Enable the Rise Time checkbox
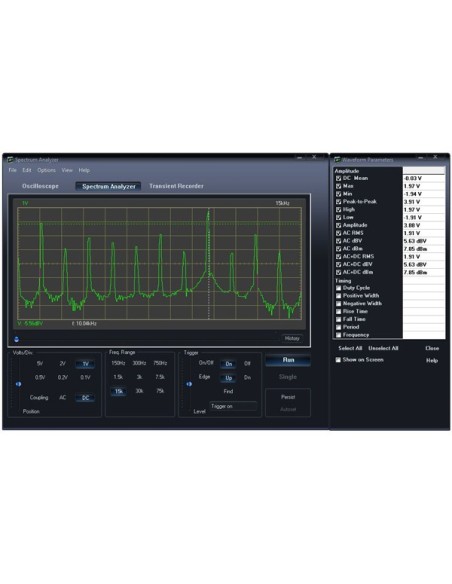The image size is (452, 584). coord(338,311)
